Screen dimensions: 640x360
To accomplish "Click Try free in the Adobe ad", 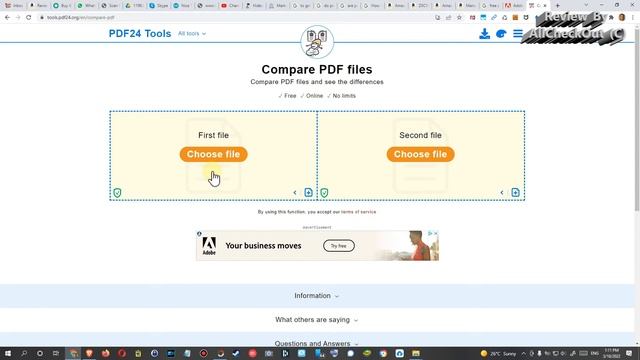I will pos(339,246).
